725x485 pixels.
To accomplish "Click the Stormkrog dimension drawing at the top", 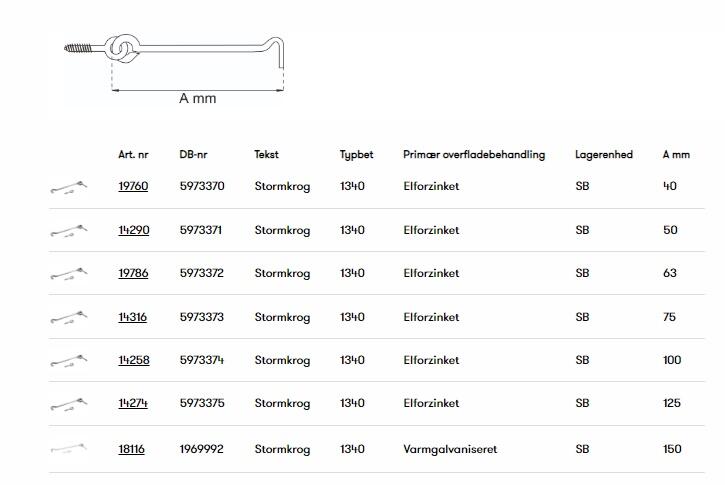I will point(175,60).
